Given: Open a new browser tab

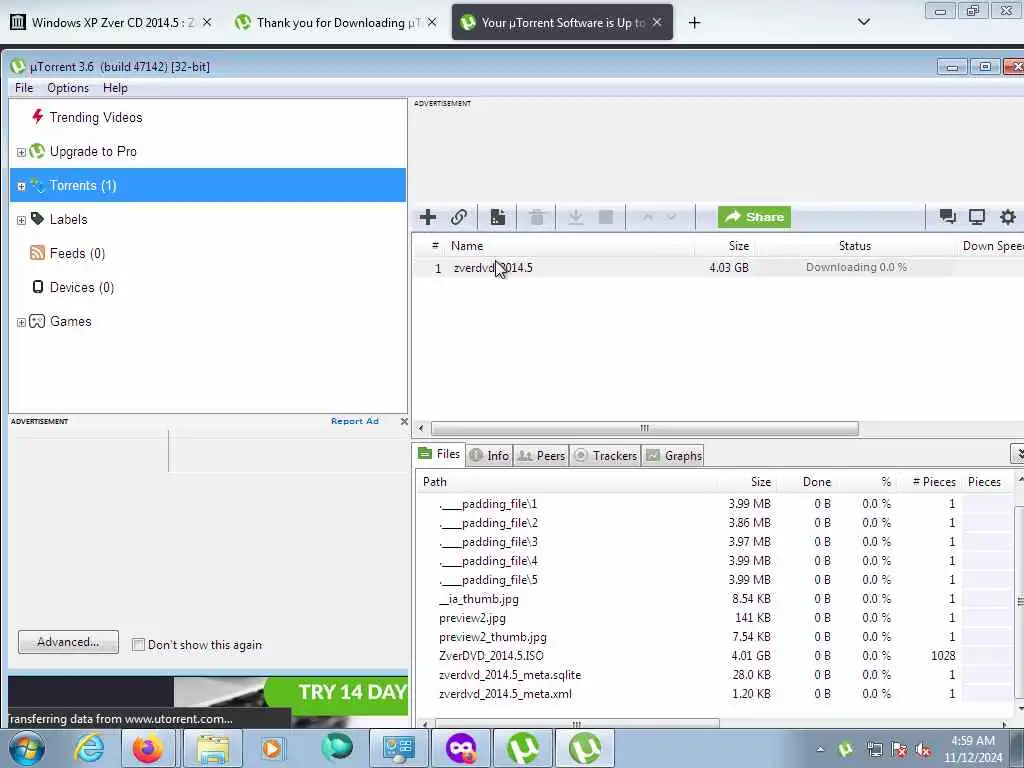Looking at the screenshot, I should (694, 23).
